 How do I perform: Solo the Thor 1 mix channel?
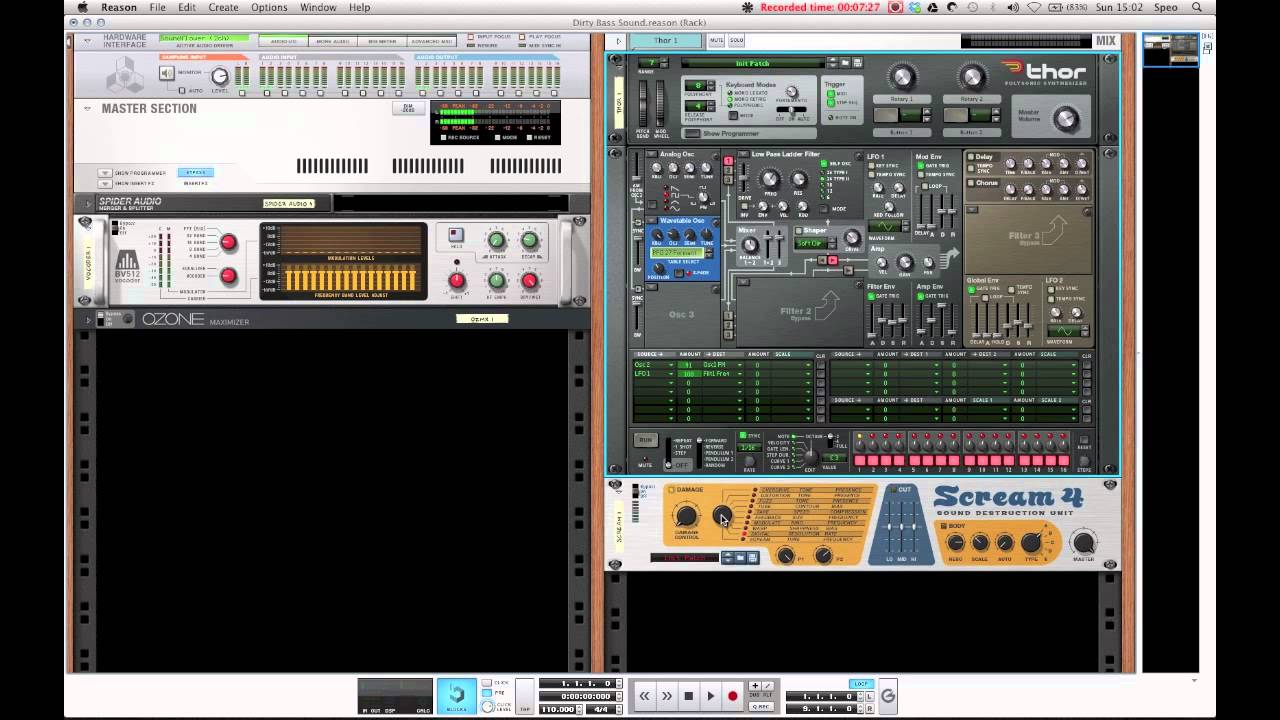coord(737,41)
